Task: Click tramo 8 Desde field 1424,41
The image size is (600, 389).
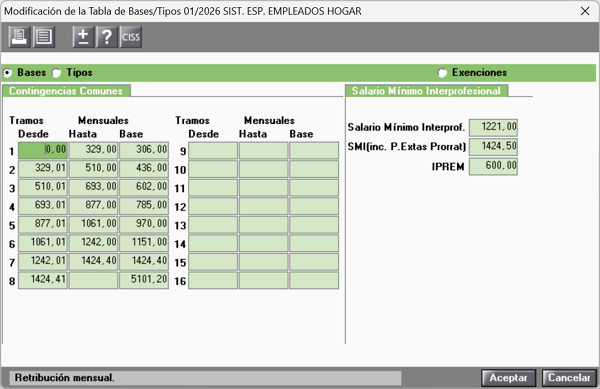Action: pyautogui.click(x=43, y=280)
